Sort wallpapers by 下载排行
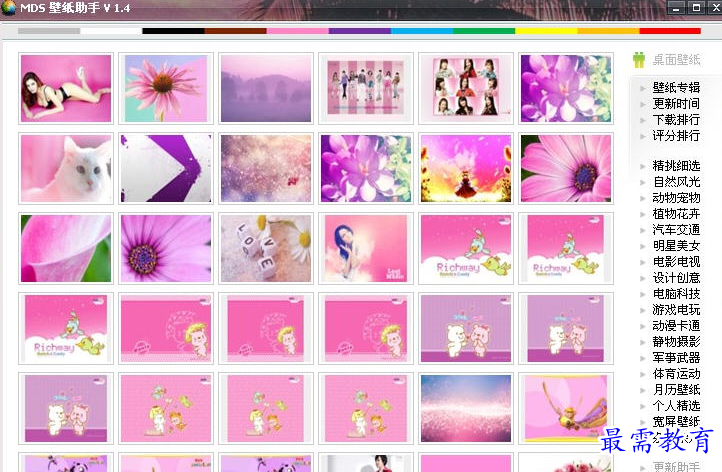The width and height of the screenshot is (722, 472). [x=676, y=120]
